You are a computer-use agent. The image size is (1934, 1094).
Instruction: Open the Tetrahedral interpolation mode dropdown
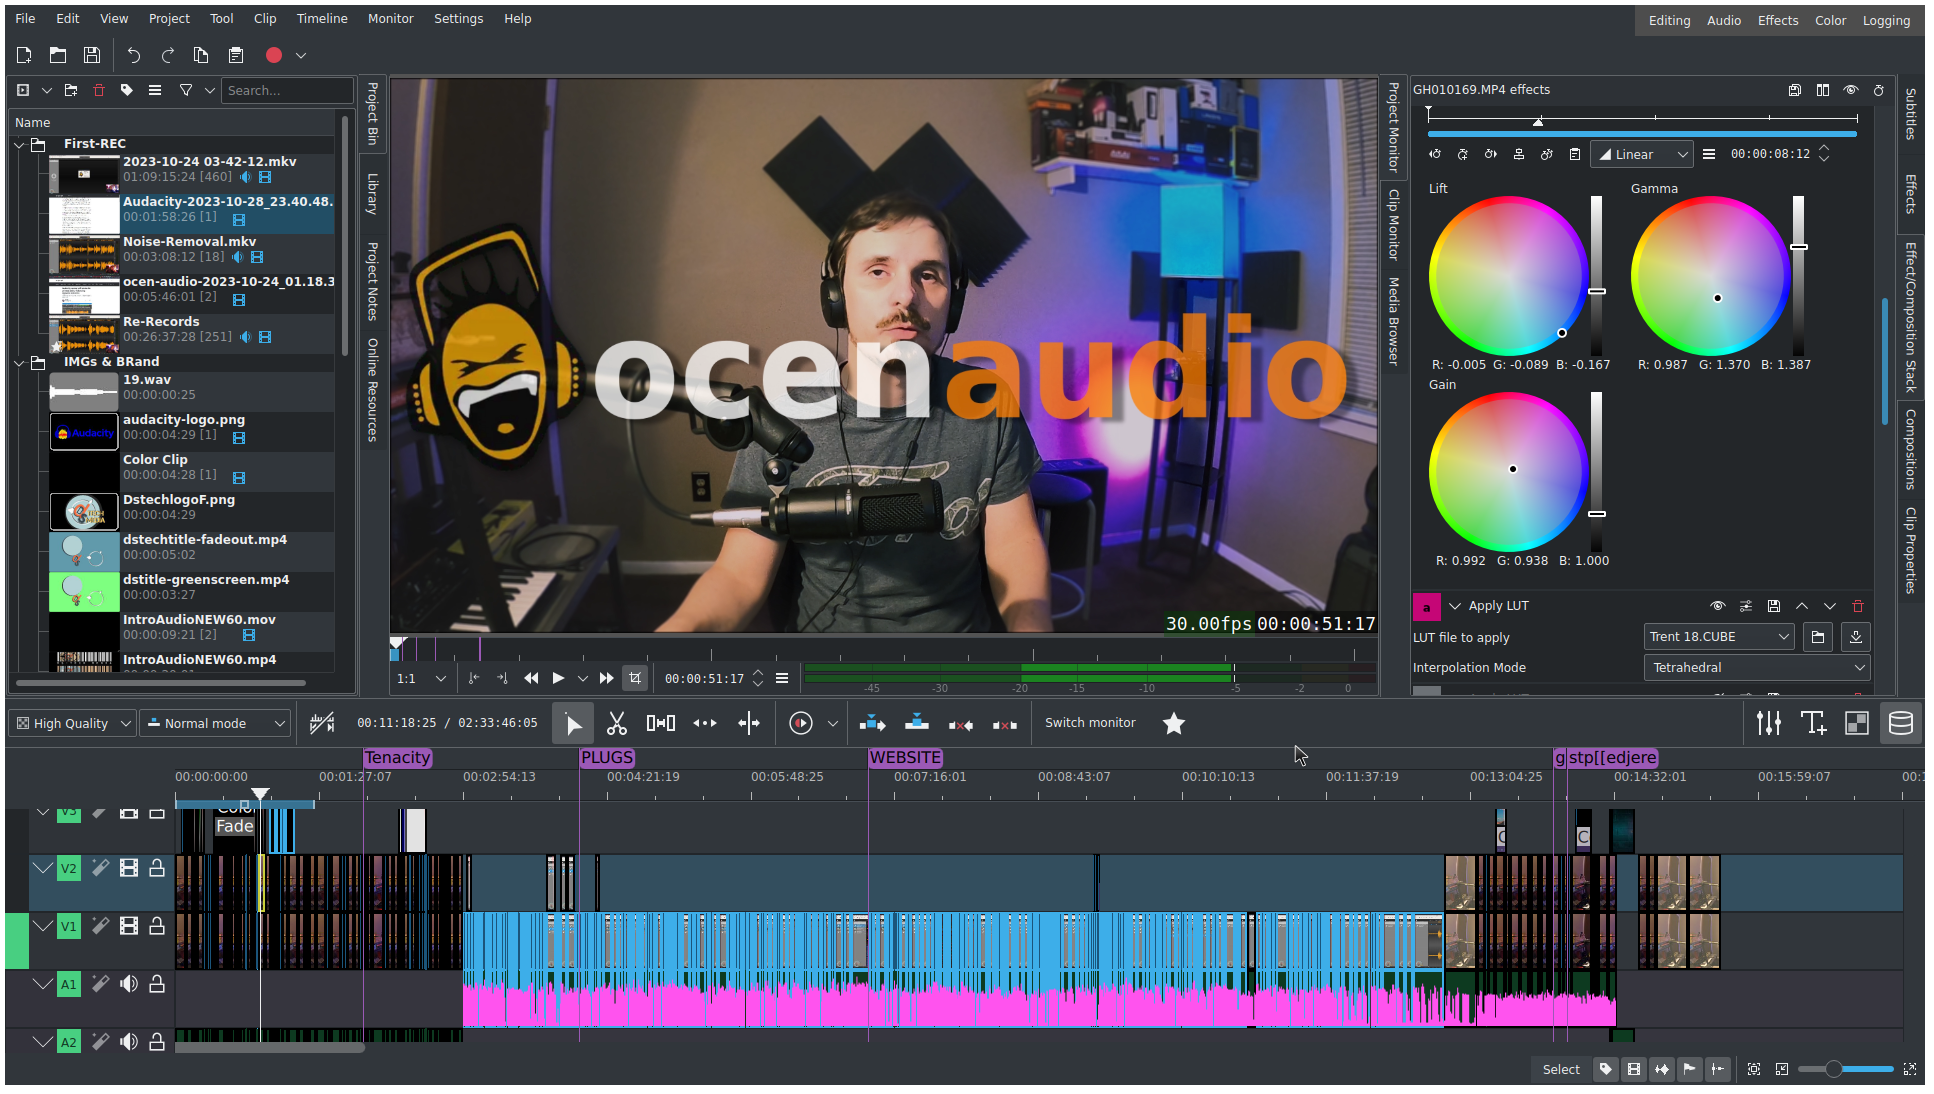tap(1757, 668)
